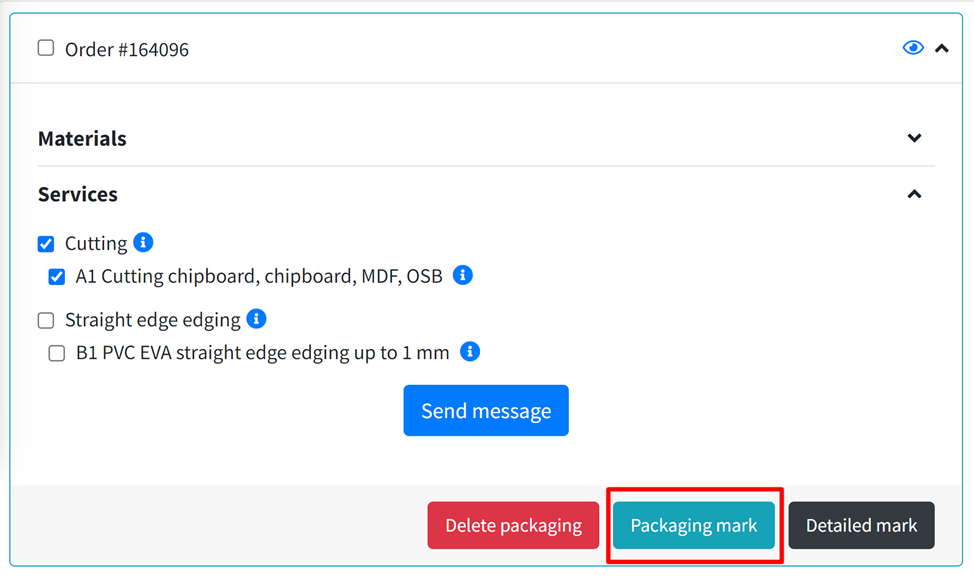This screenshot has width=974, height=578.
Task: Select the highlighted Packaging mark button
Action: pos(693,525)
